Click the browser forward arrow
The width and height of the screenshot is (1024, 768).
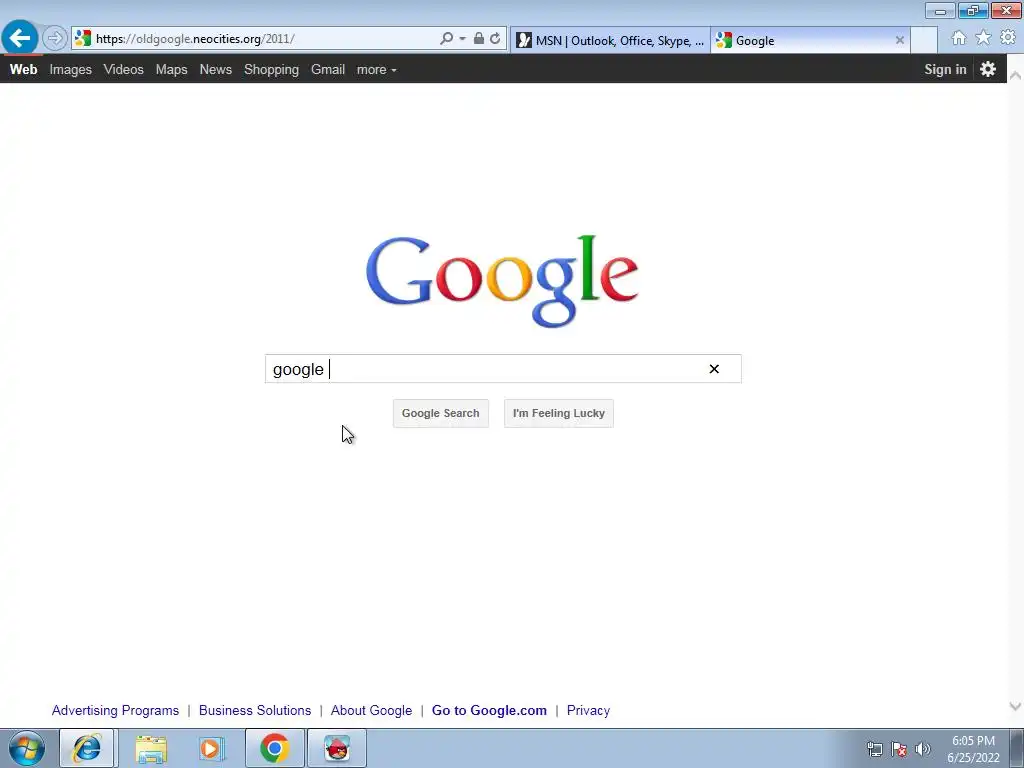point(55,39)
